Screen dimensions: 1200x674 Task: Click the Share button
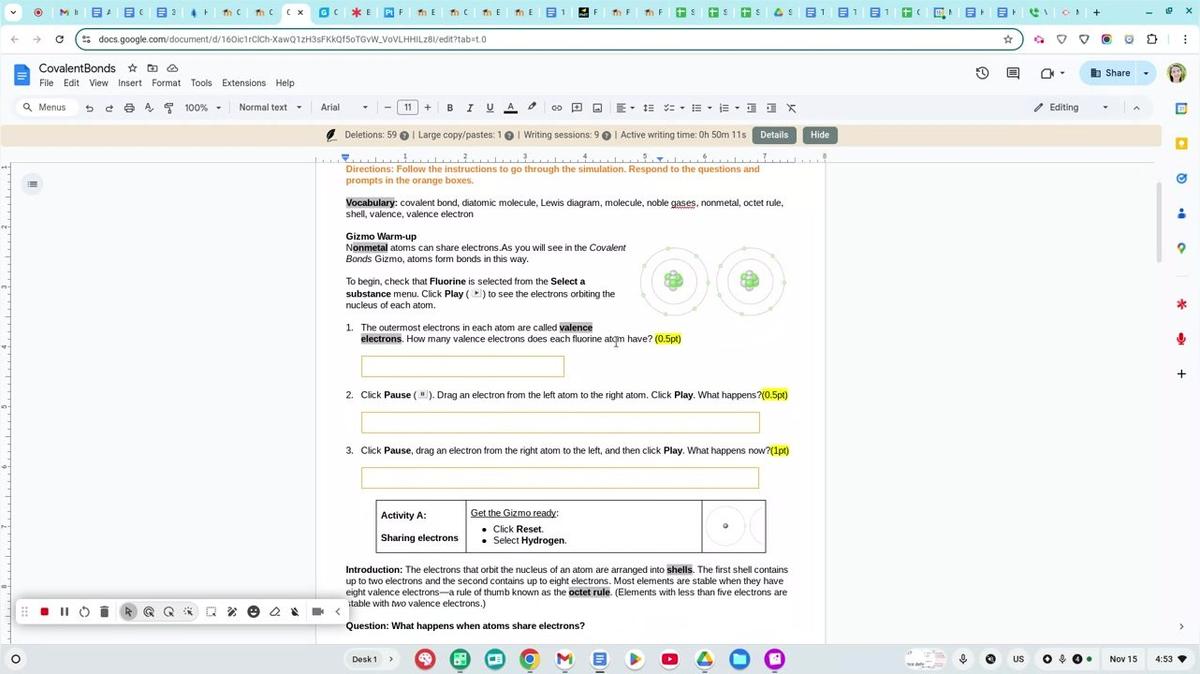pyautogui.click(x=1111, y=73)
